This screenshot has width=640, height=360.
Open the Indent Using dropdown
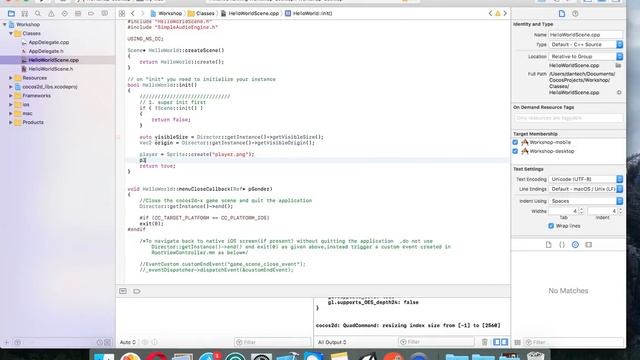point(586,201)
